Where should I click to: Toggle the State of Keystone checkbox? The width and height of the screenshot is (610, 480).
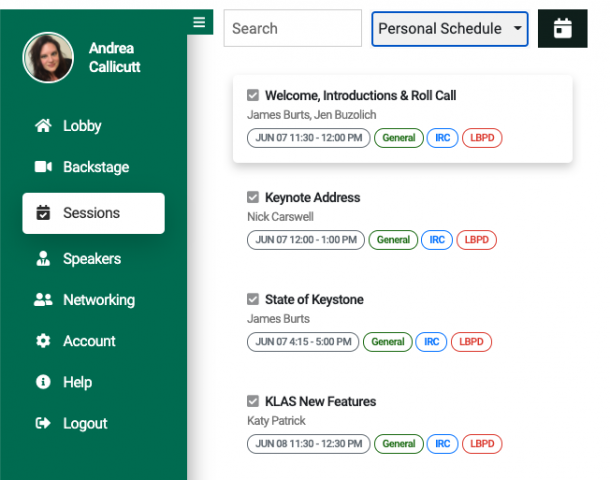[253, 300]
